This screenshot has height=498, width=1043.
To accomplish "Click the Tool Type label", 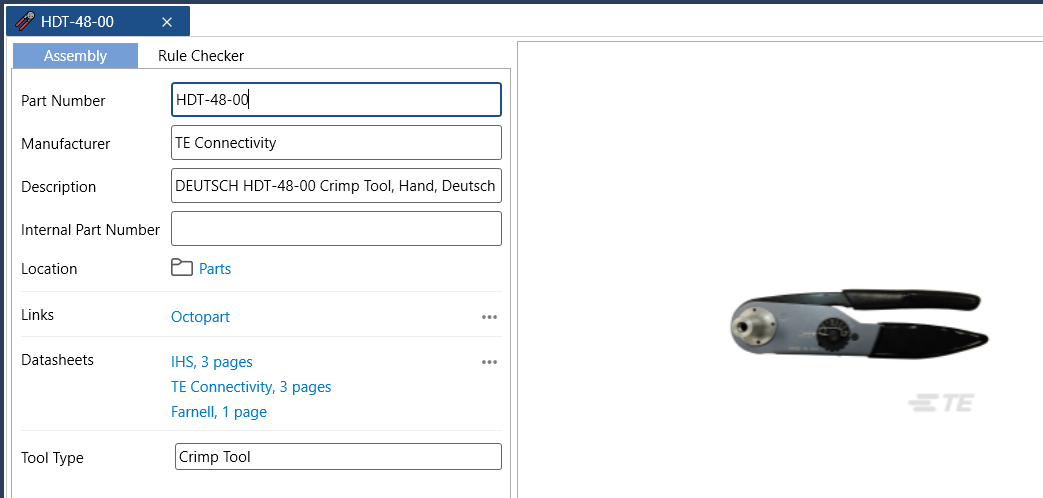I will 53,457.
